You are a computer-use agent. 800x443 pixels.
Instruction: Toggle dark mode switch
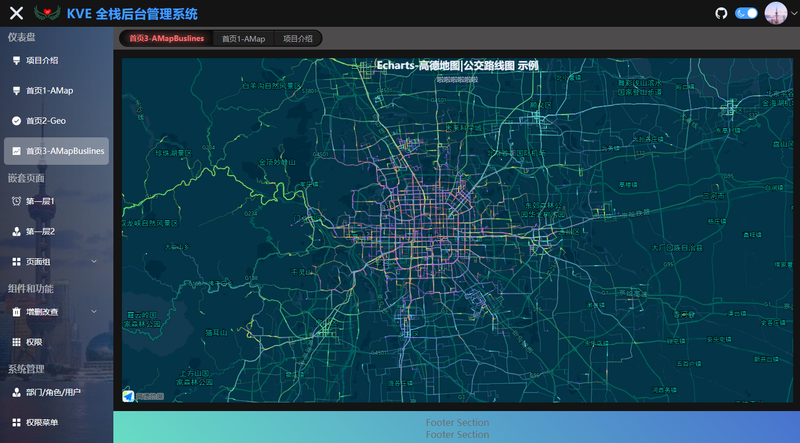point(746,13)
